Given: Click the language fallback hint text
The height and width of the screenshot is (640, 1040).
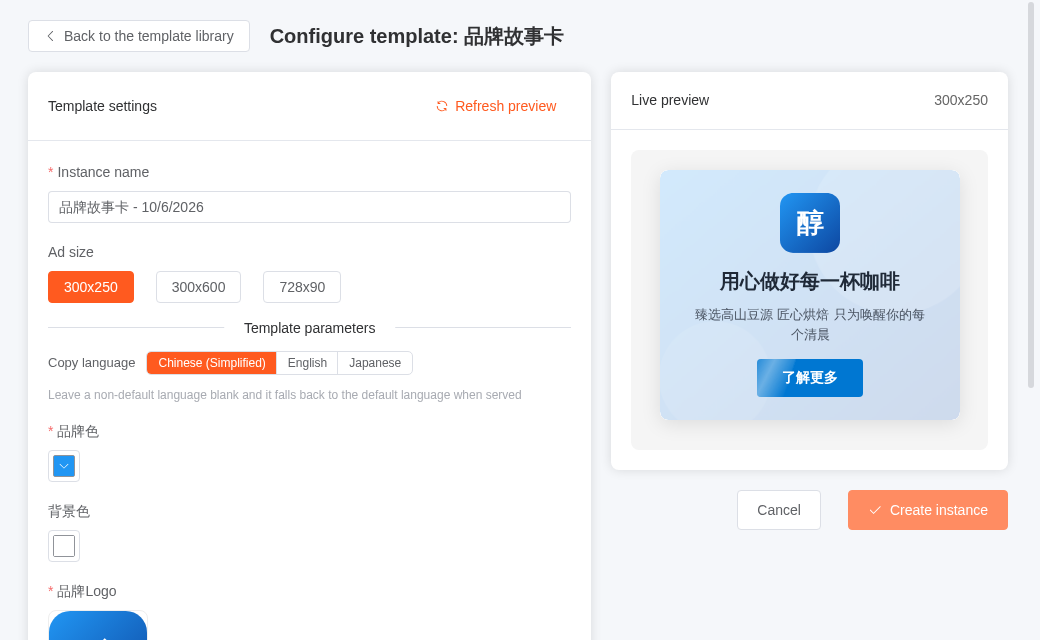Looking at the screenshot, I should 285,395.
